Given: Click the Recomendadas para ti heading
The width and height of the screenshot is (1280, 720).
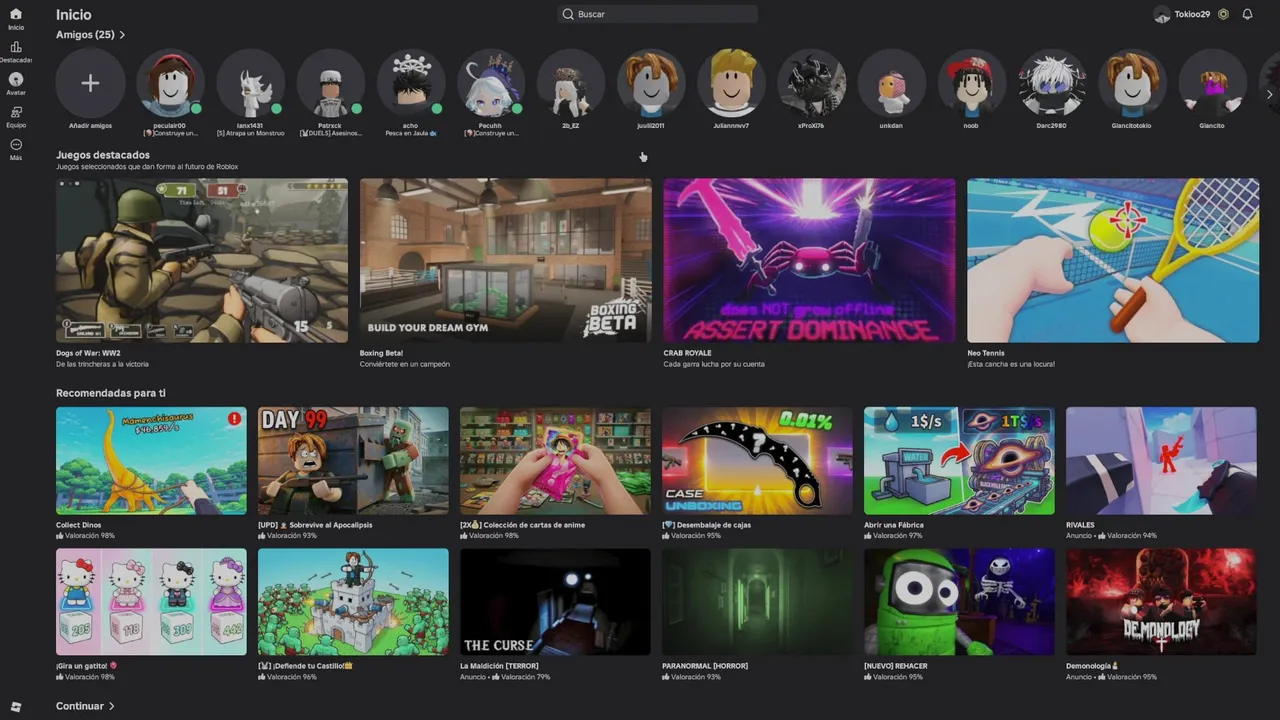Looking at the screenshot, I should click(x=111, y=393).
